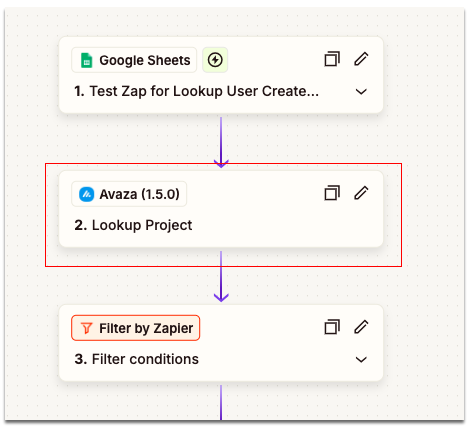The height and width of the screenshot is (433, 472).
Task: Duplicate the Avaza Lookup Project step
Action: coord(332,193)
